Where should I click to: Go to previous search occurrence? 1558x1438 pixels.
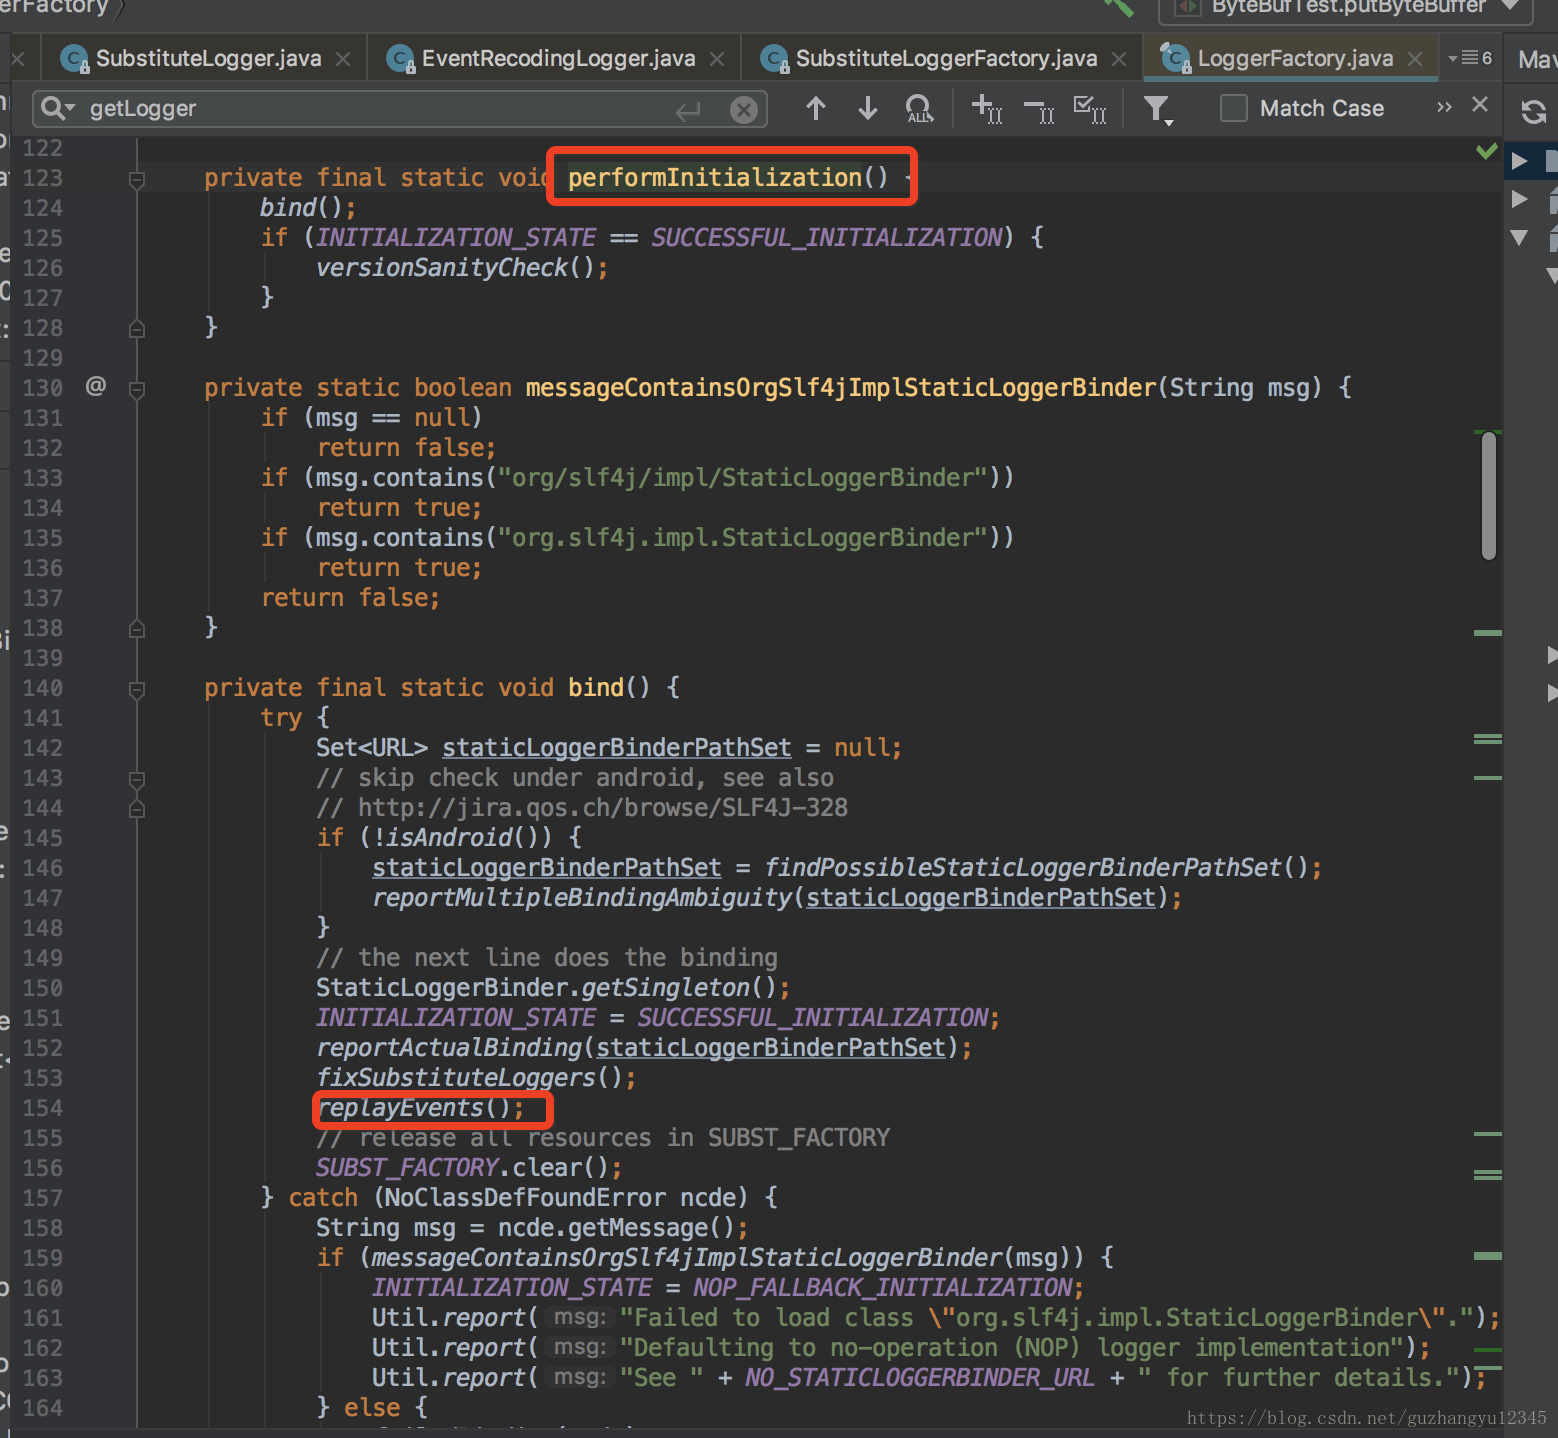tap(816, 108)
